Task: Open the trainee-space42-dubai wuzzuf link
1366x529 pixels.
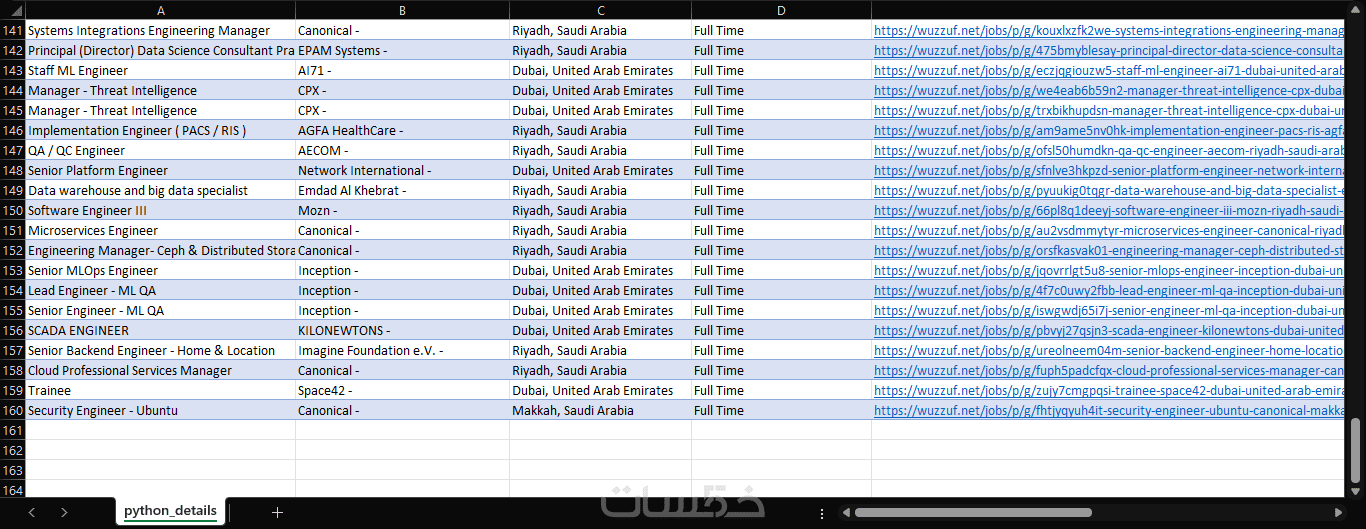Action: click(1109, 390)
